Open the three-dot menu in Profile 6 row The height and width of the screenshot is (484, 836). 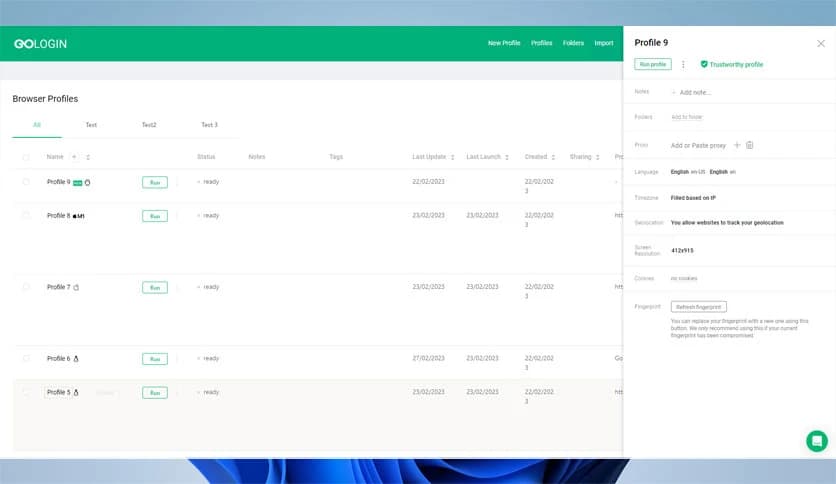click(x=177, y=359)
